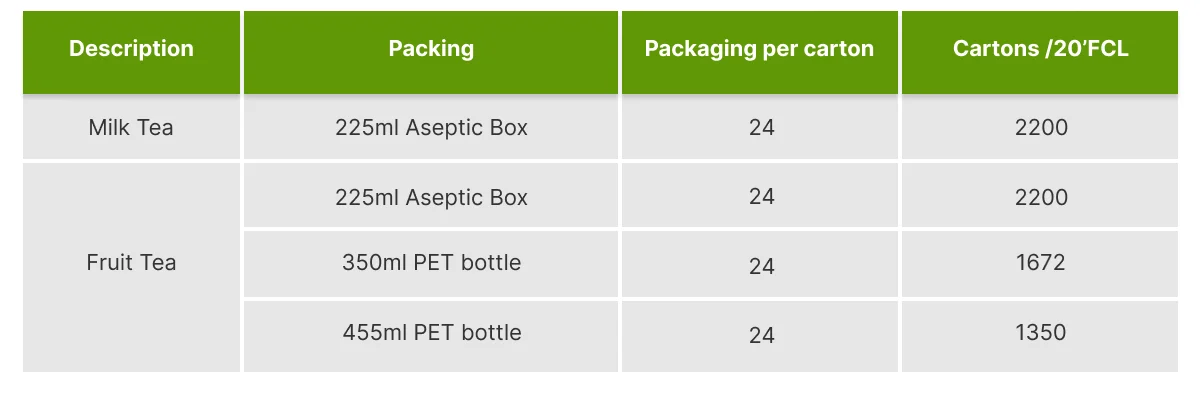This screenshot has height=407, width=1200.
Task: Click the 24 value in the Milk Tea row
Action: pyautogui.click(x=761, y=128)
